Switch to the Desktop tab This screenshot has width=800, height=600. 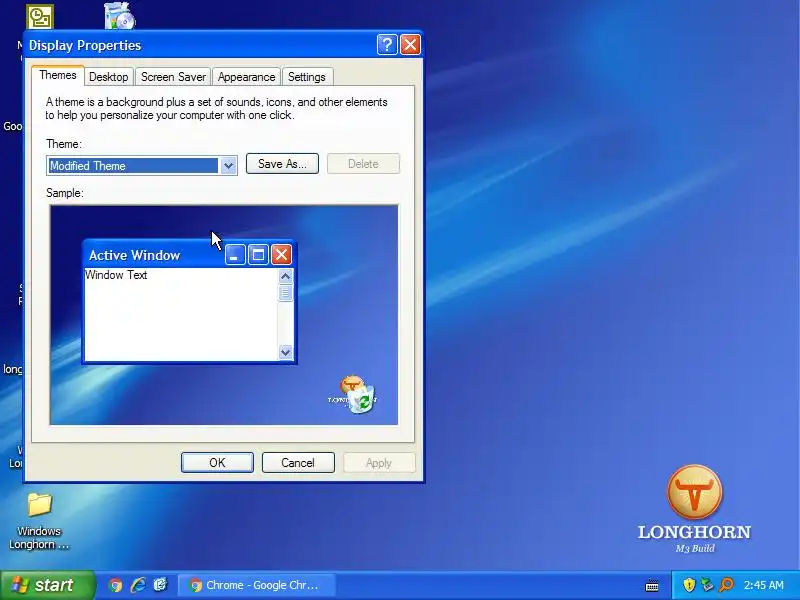(109, 77)
